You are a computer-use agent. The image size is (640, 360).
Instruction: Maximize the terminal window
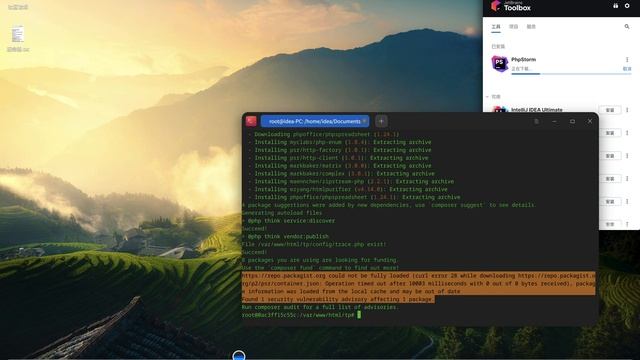572,121
